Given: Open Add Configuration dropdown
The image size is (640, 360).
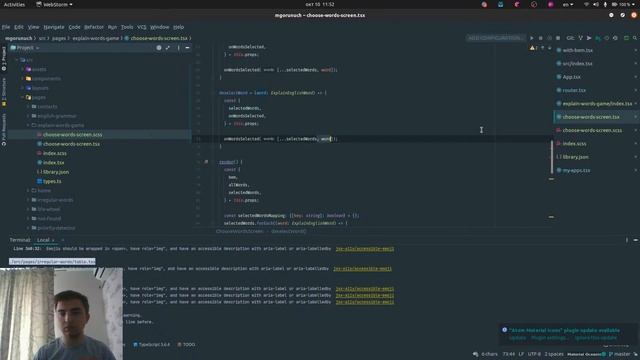Looking at the screenshot, I should click(x=496, y=38).
